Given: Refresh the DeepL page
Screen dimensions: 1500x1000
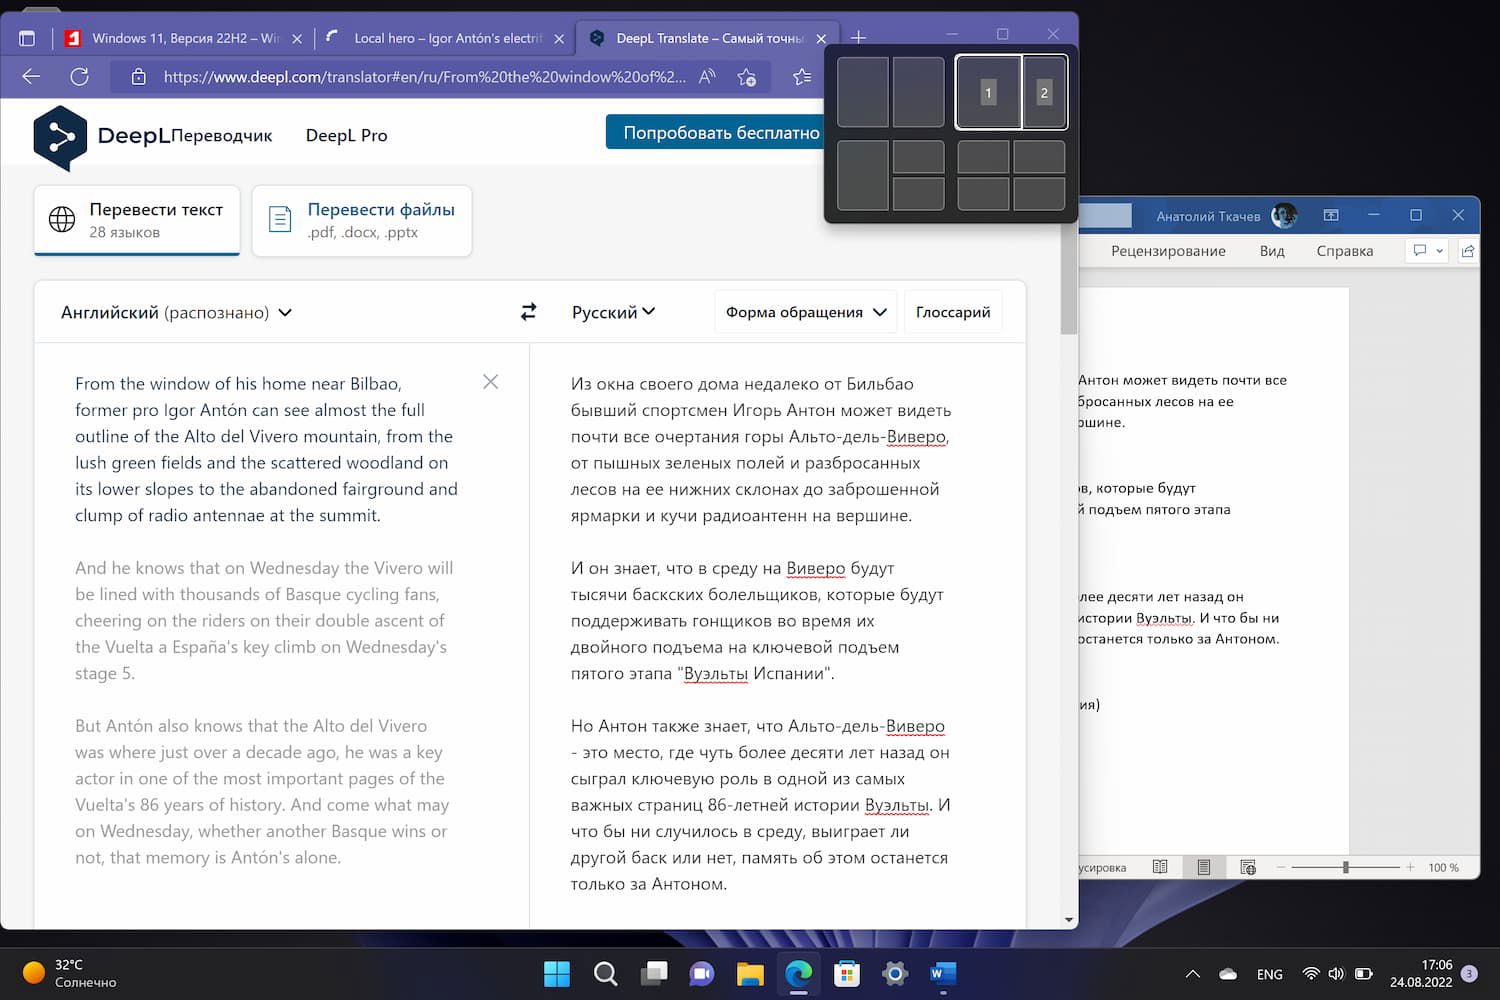Looking at the screenshot, I should [80, 76].
